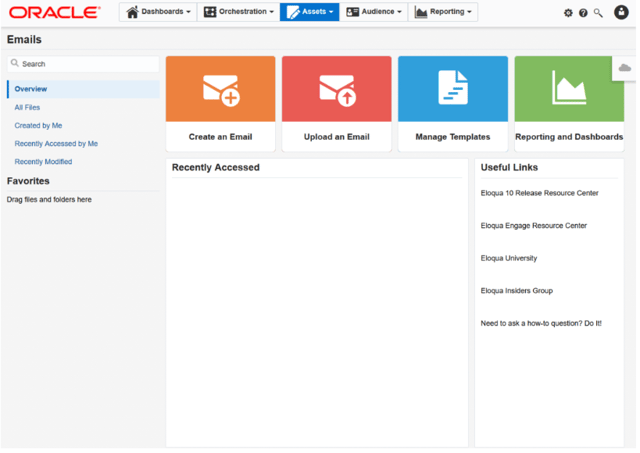640x453 pixels.
Task: Click the Reporting chart icon
Action: [x=420, y=12]
